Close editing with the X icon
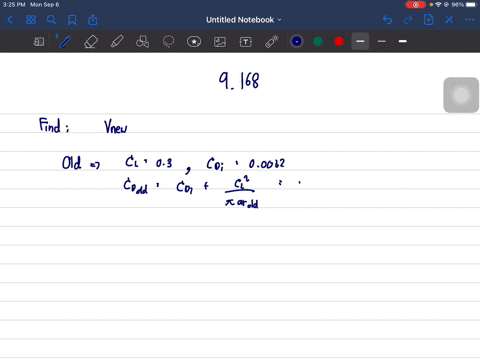480x360 pixels. (449, 20)
